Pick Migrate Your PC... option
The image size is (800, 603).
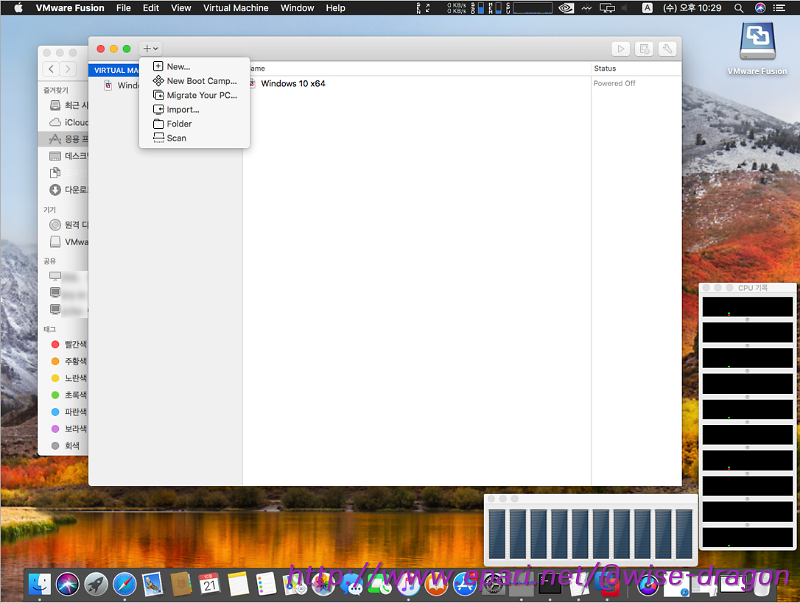(194, 95)
